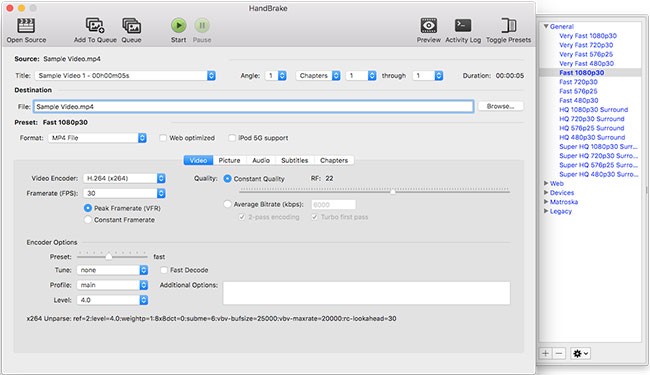Viewport: 650px width, 375px height.
Task: Open the Format MP4 File dropdown
Action: tap(97, 138)
